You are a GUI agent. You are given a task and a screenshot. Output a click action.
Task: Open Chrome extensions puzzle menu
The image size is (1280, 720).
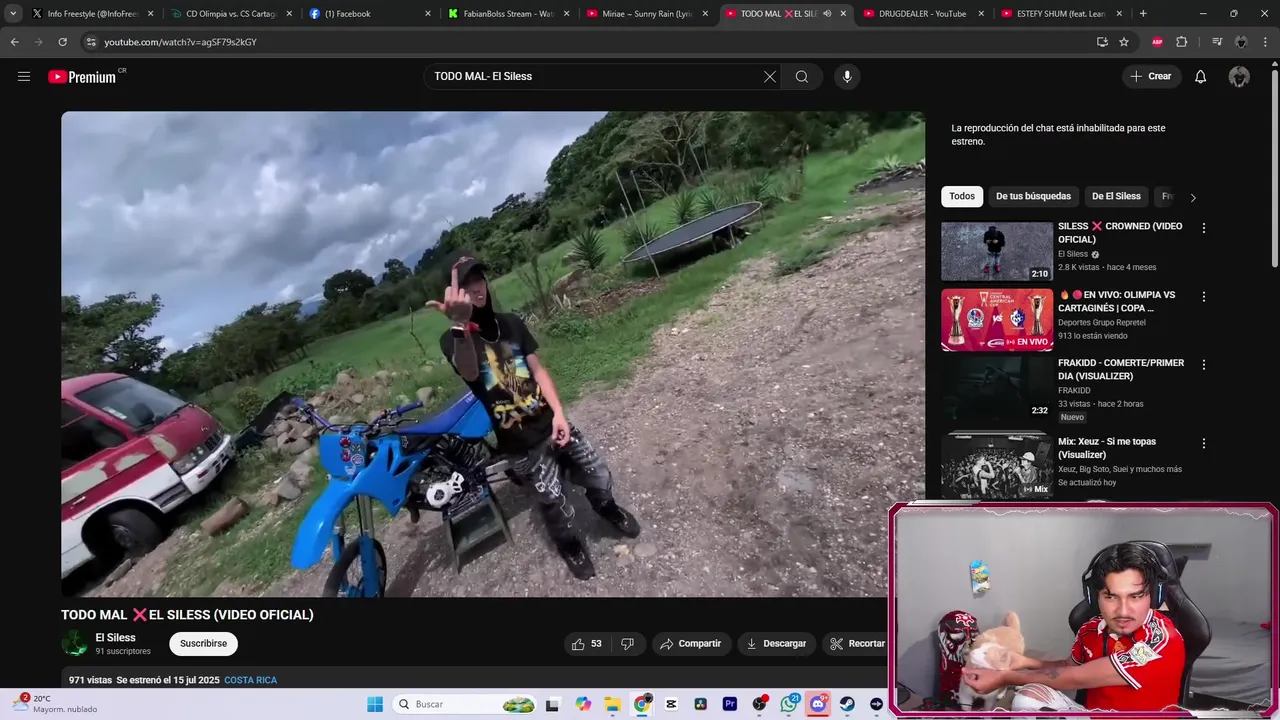[x=1182, y=42]
